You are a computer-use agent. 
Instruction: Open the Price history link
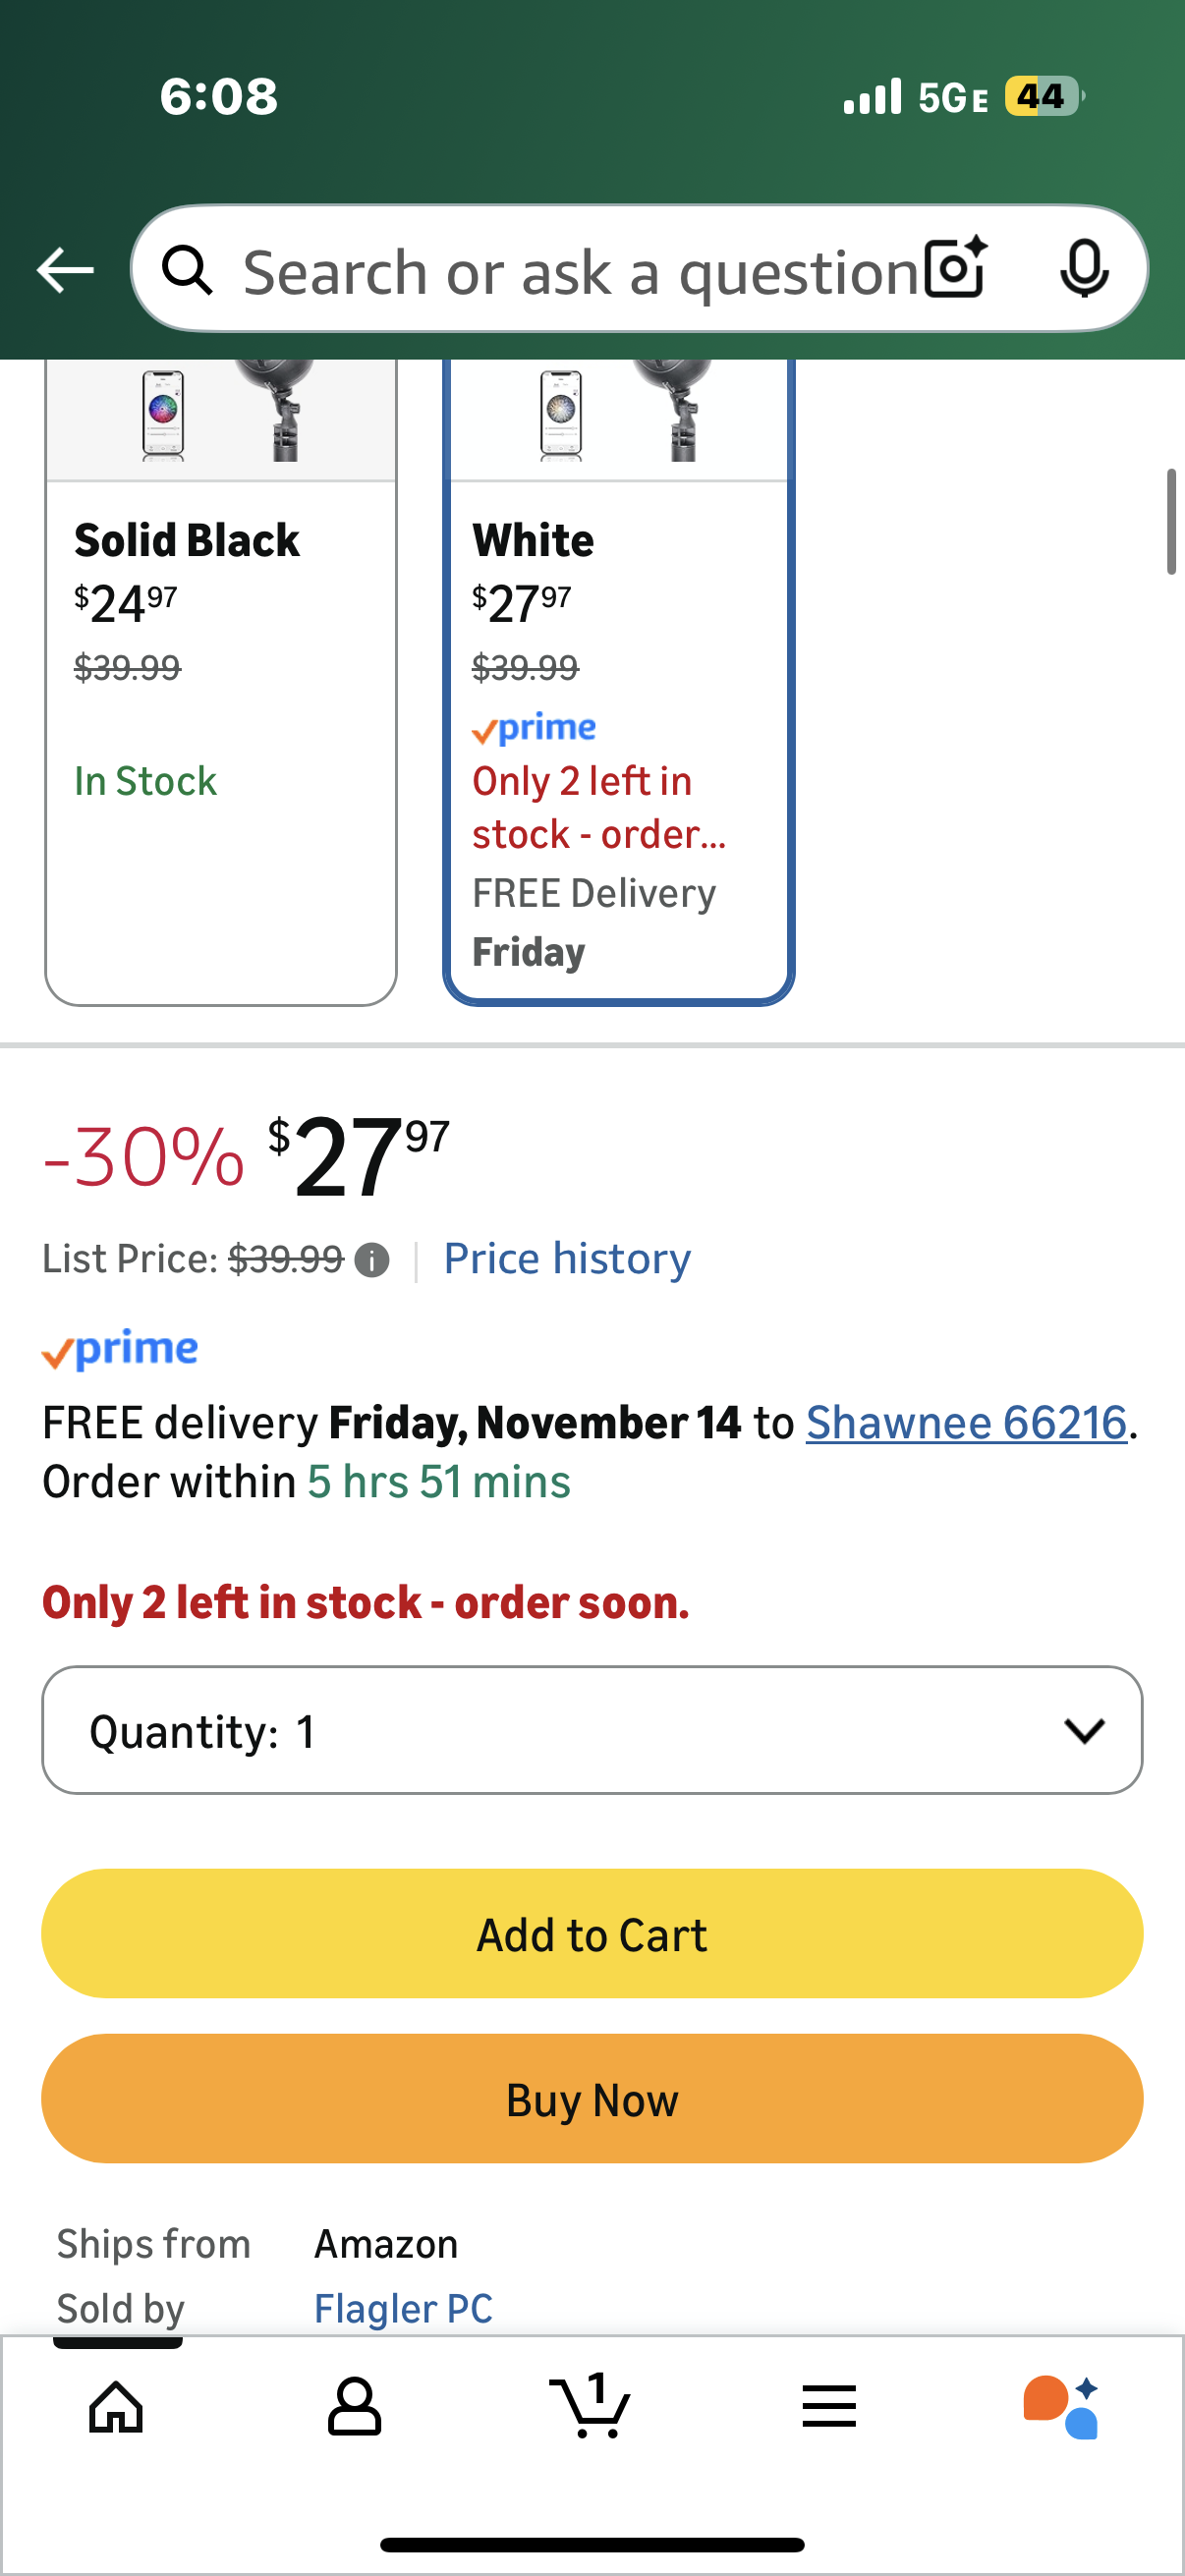(567, 1259)
